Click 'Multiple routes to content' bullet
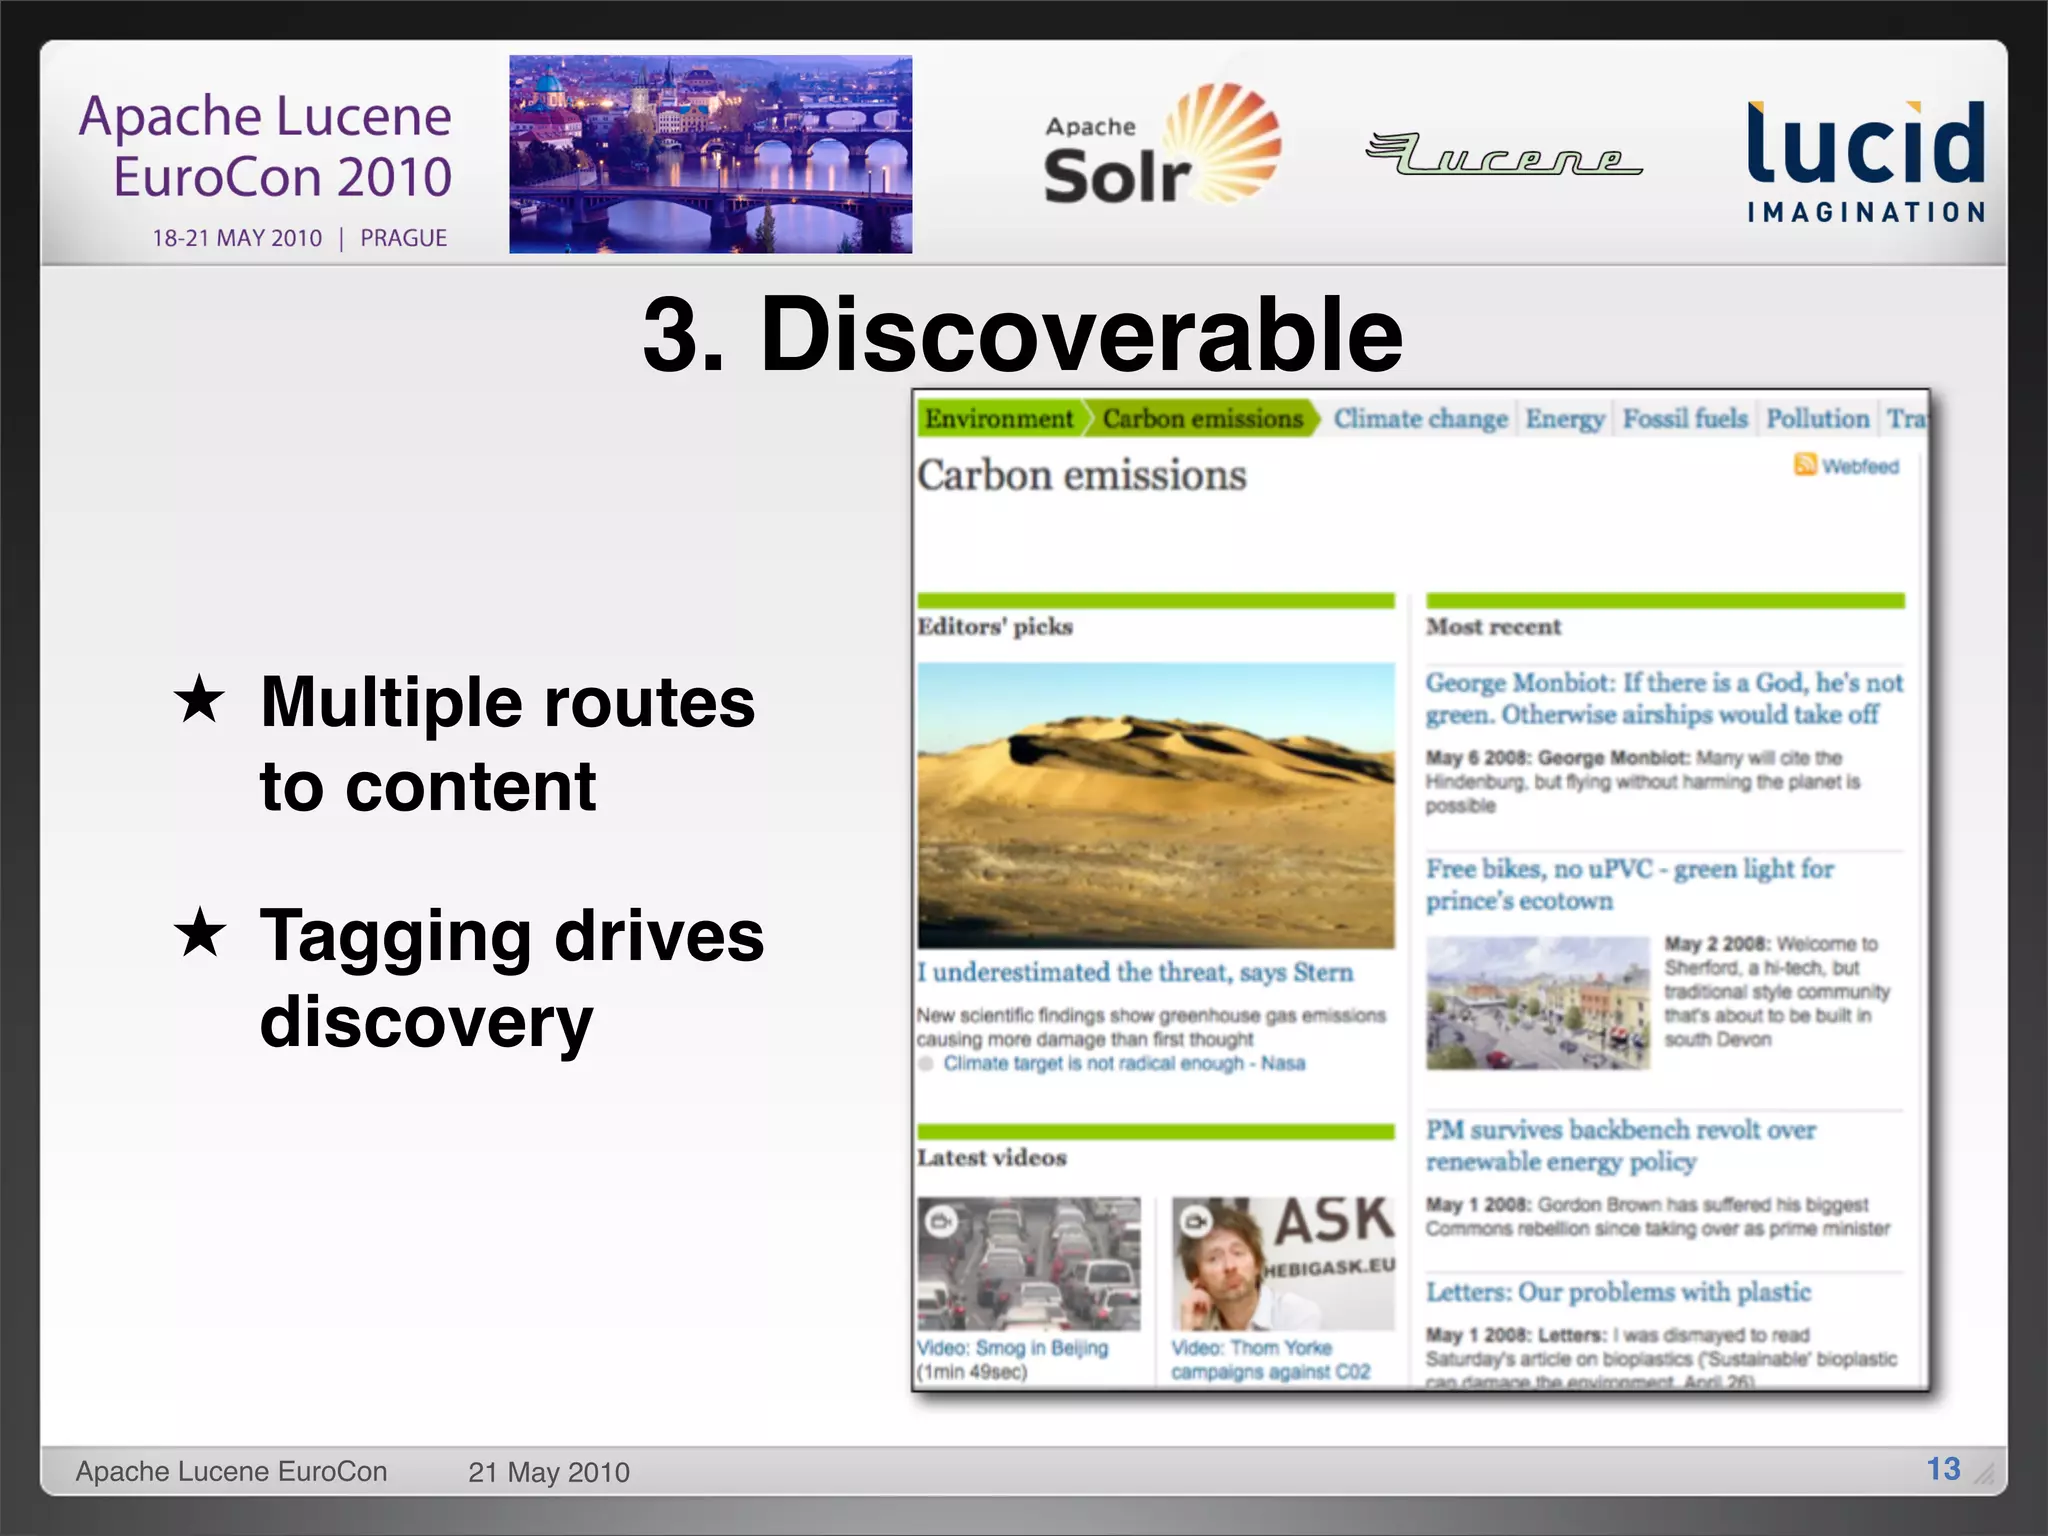The image size is (2048, 1536). click(508, 744)
